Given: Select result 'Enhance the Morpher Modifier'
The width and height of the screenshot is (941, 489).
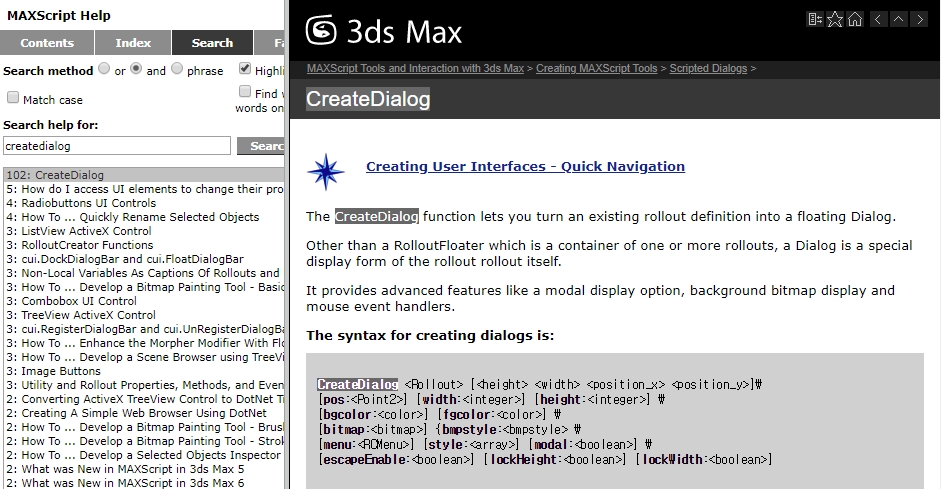Looking at the screenshot, I should click(144, 343).
